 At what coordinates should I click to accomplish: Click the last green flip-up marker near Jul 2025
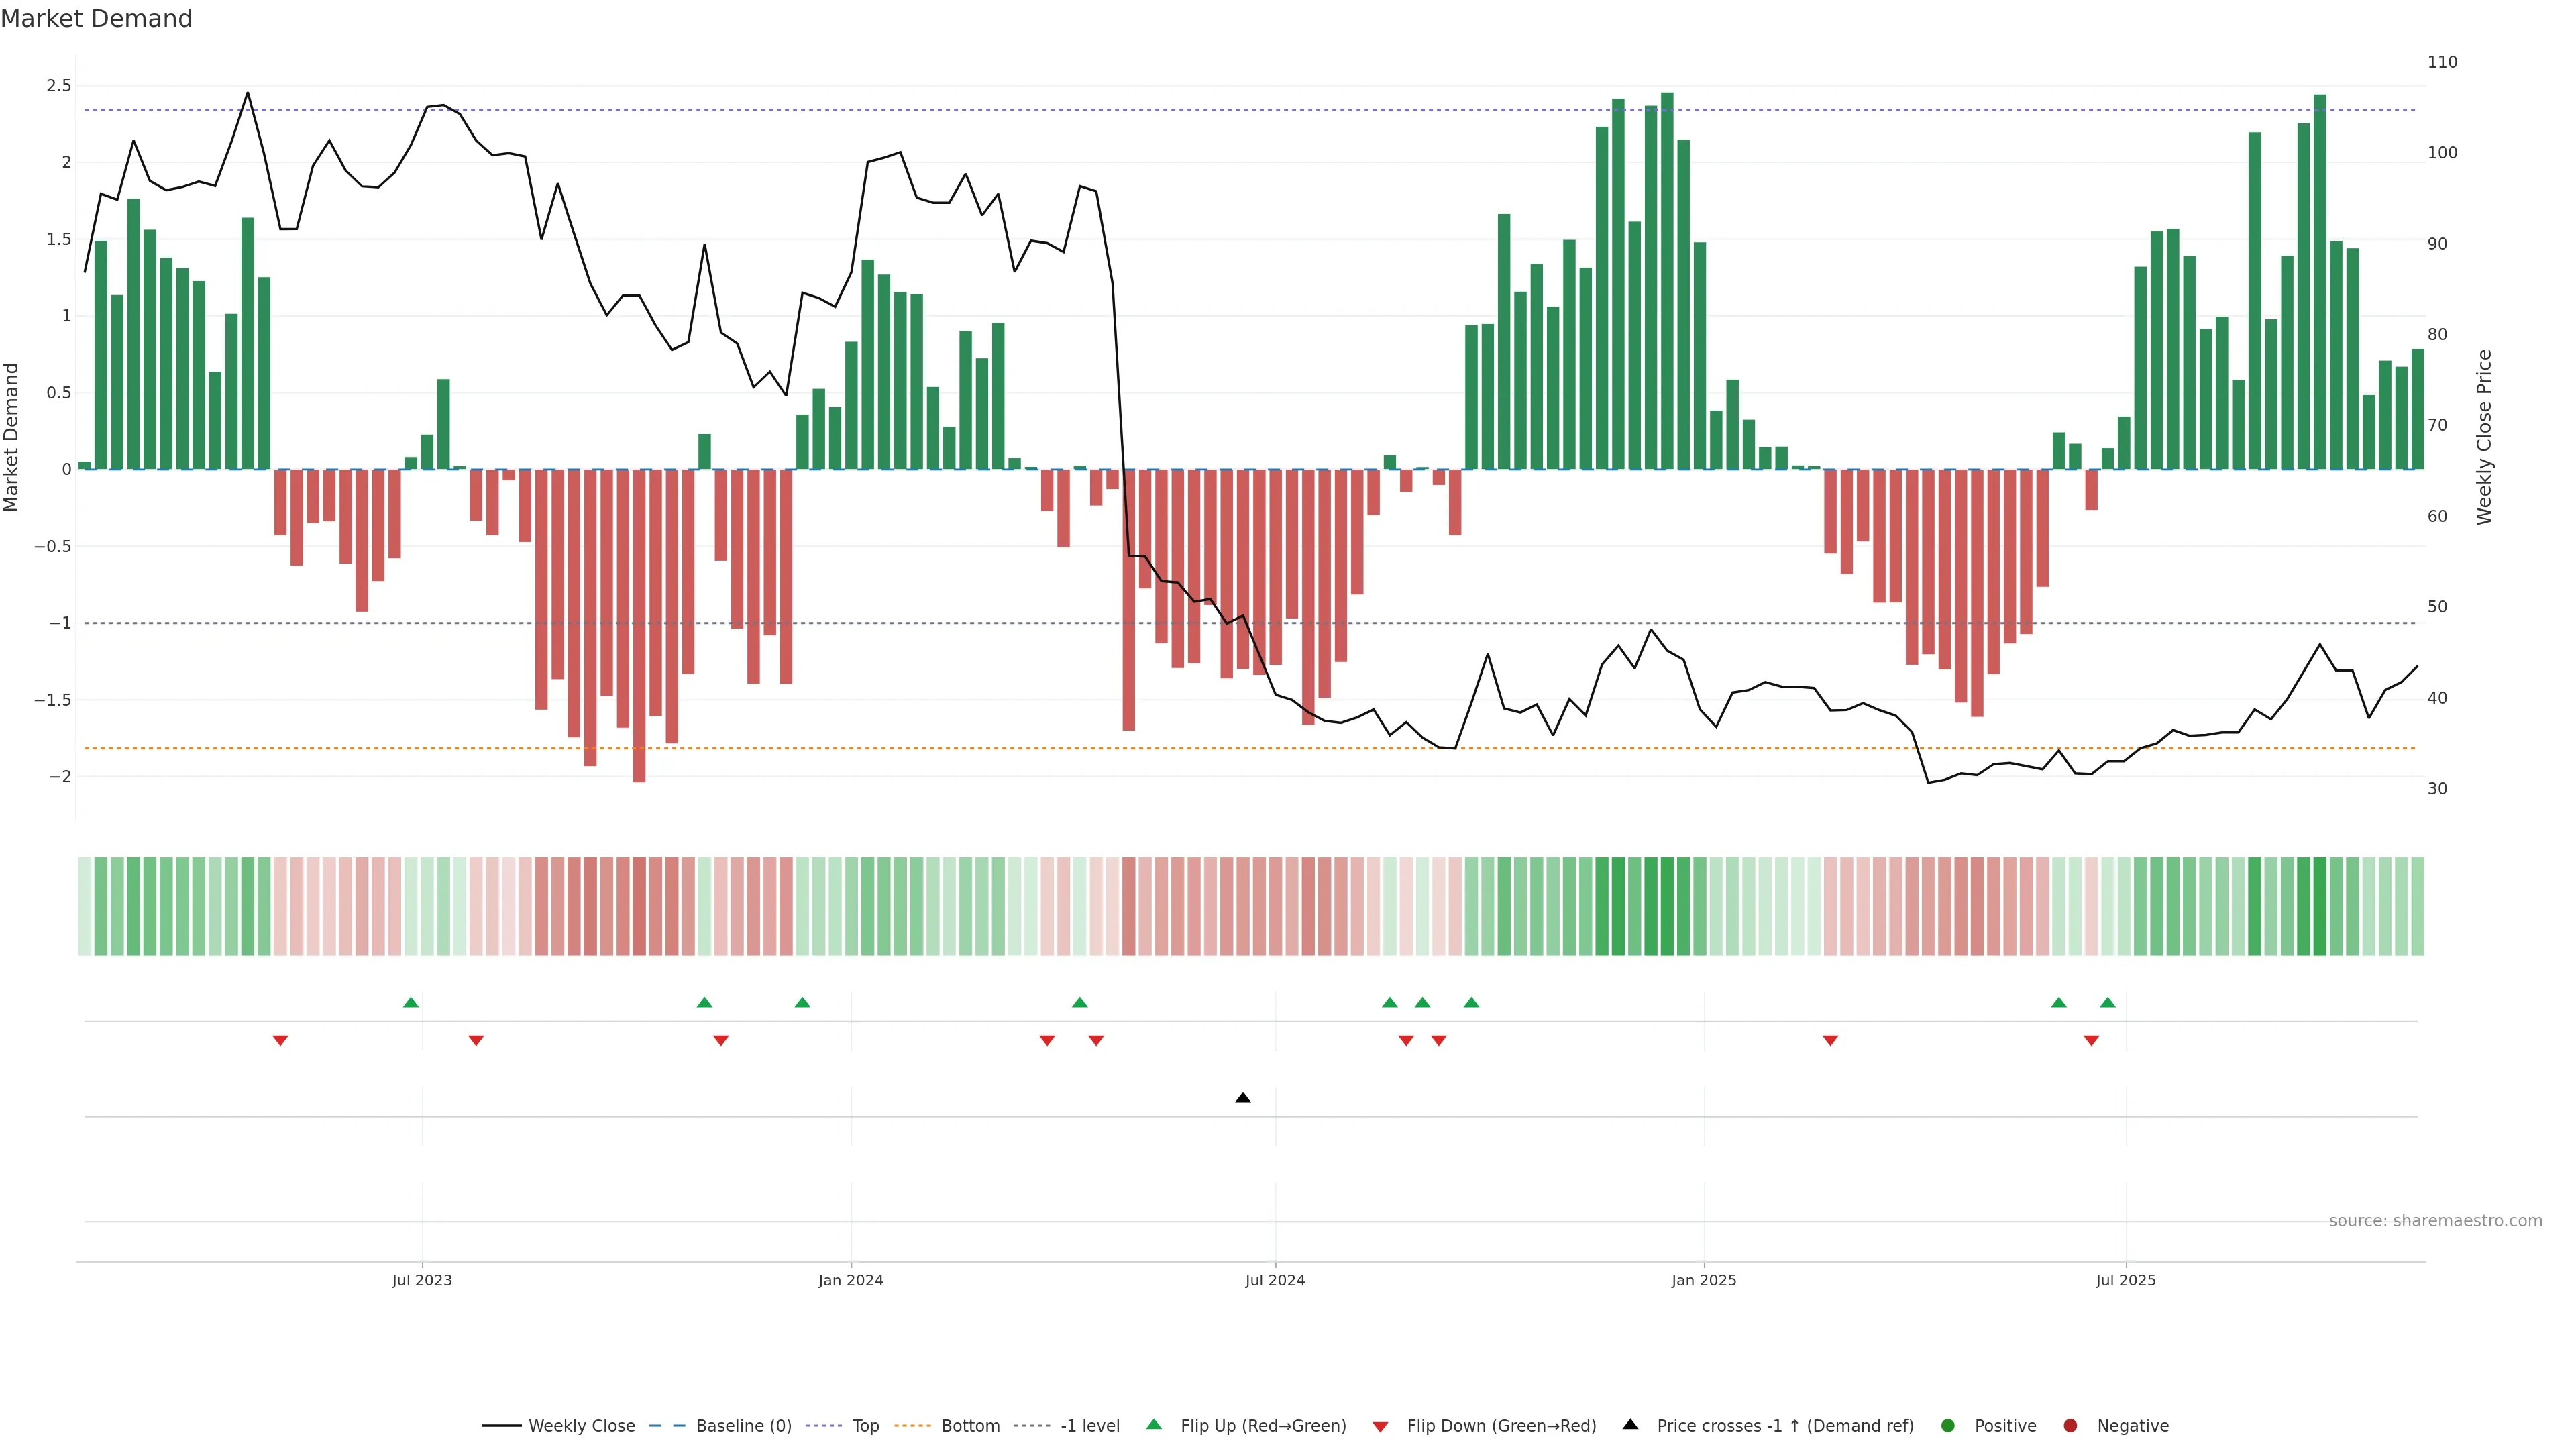pyautogui.click(x=2108, y=1003)
